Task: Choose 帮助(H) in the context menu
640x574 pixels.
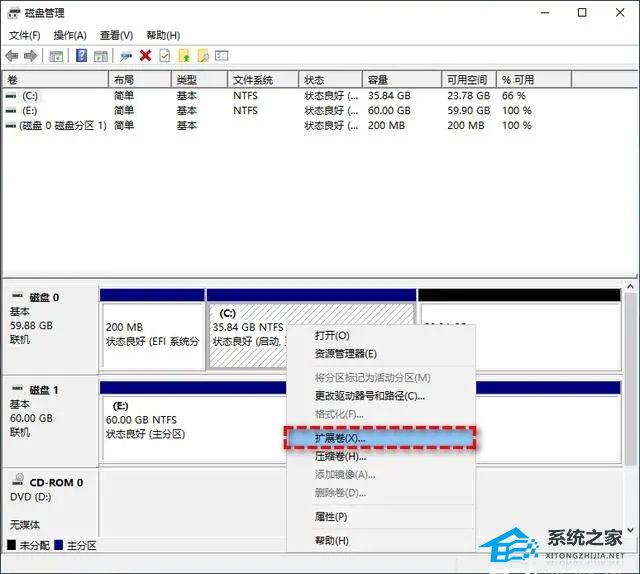Action: [x=381, y=541]
